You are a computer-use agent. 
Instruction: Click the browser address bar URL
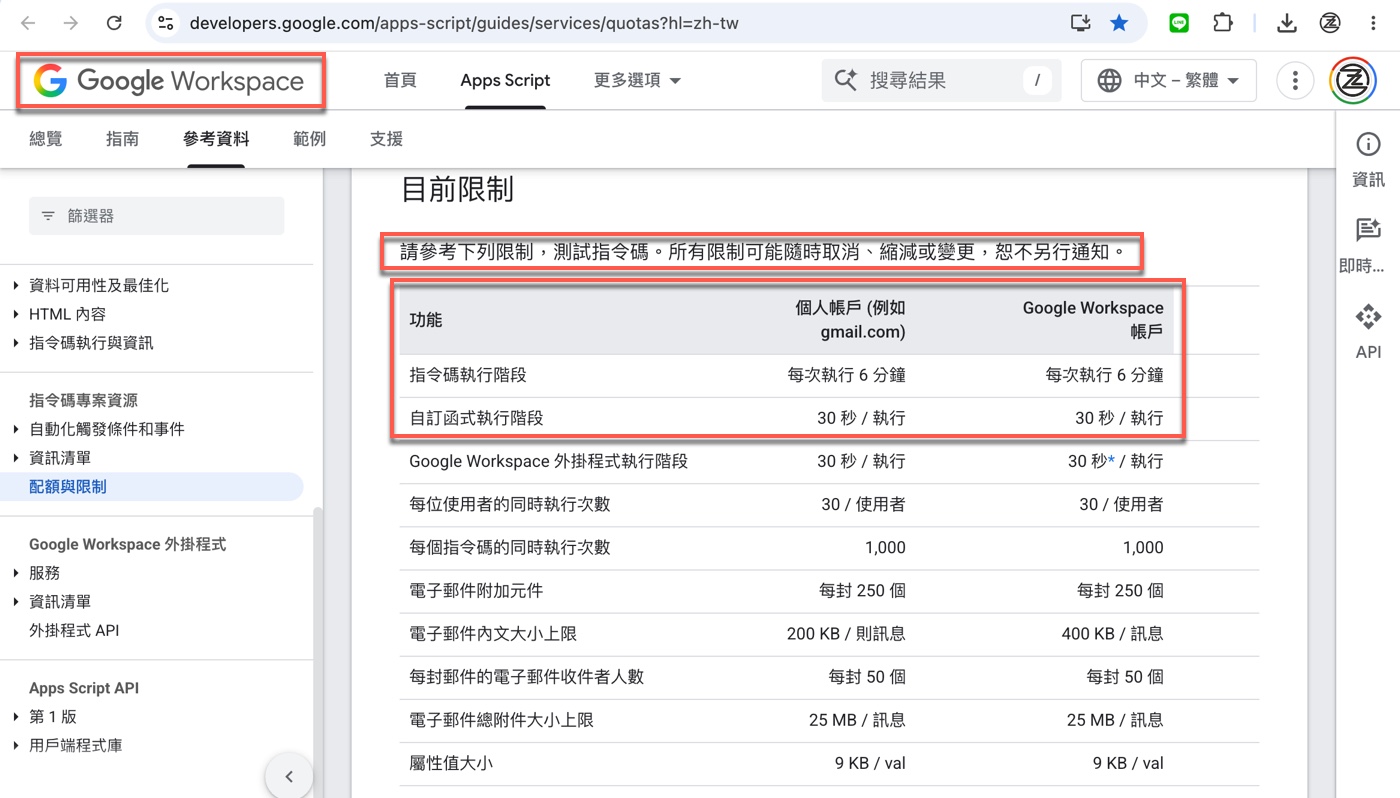464,22
